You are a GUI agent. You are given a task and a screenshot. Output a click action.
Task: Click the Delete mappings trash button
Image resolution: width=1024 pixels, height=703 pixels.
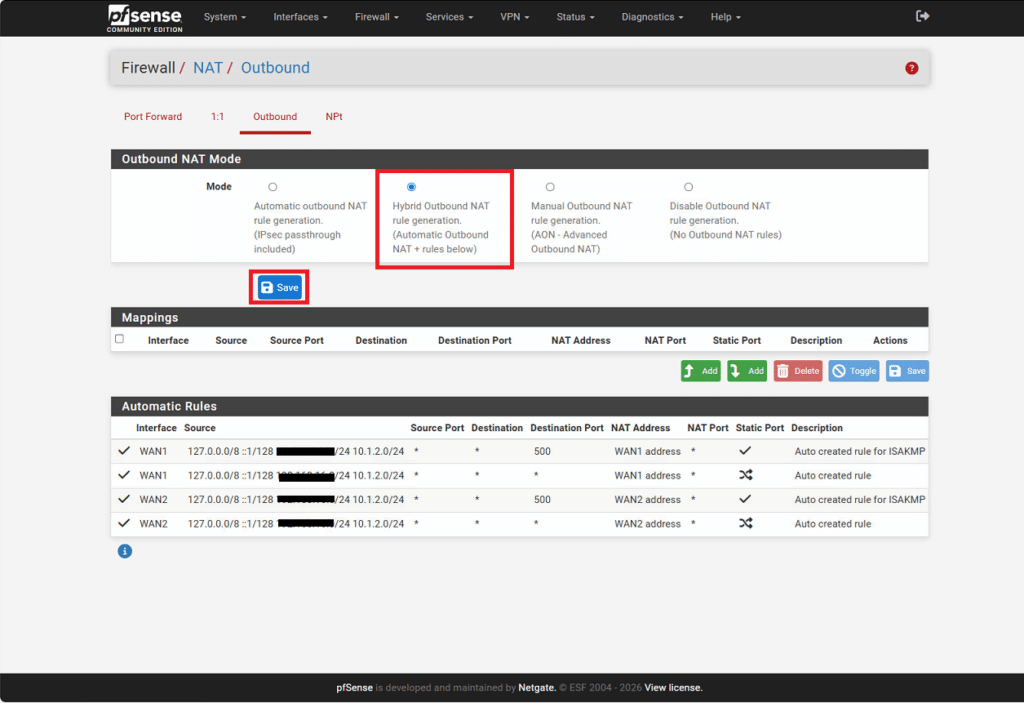798,371
